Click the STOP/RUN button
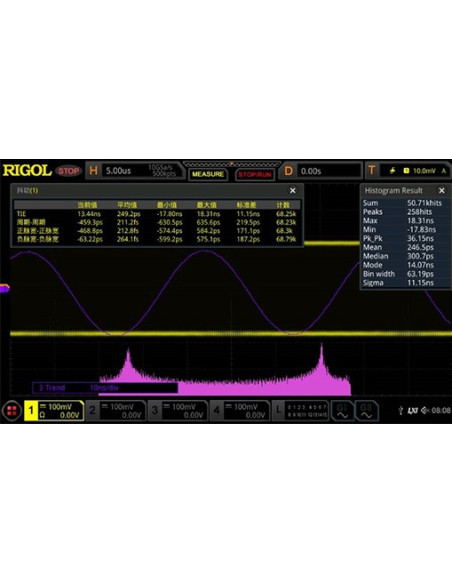This screenshot has height=584, width=452. [x=255, y=174]
